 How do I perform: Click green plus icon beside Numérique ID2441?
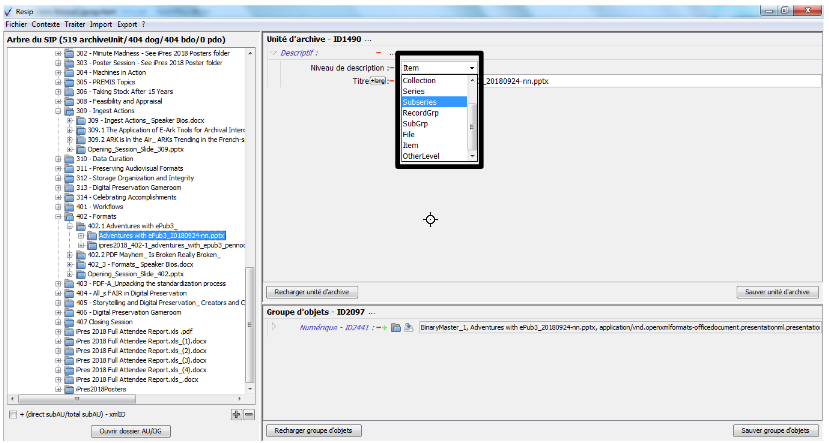384,327
